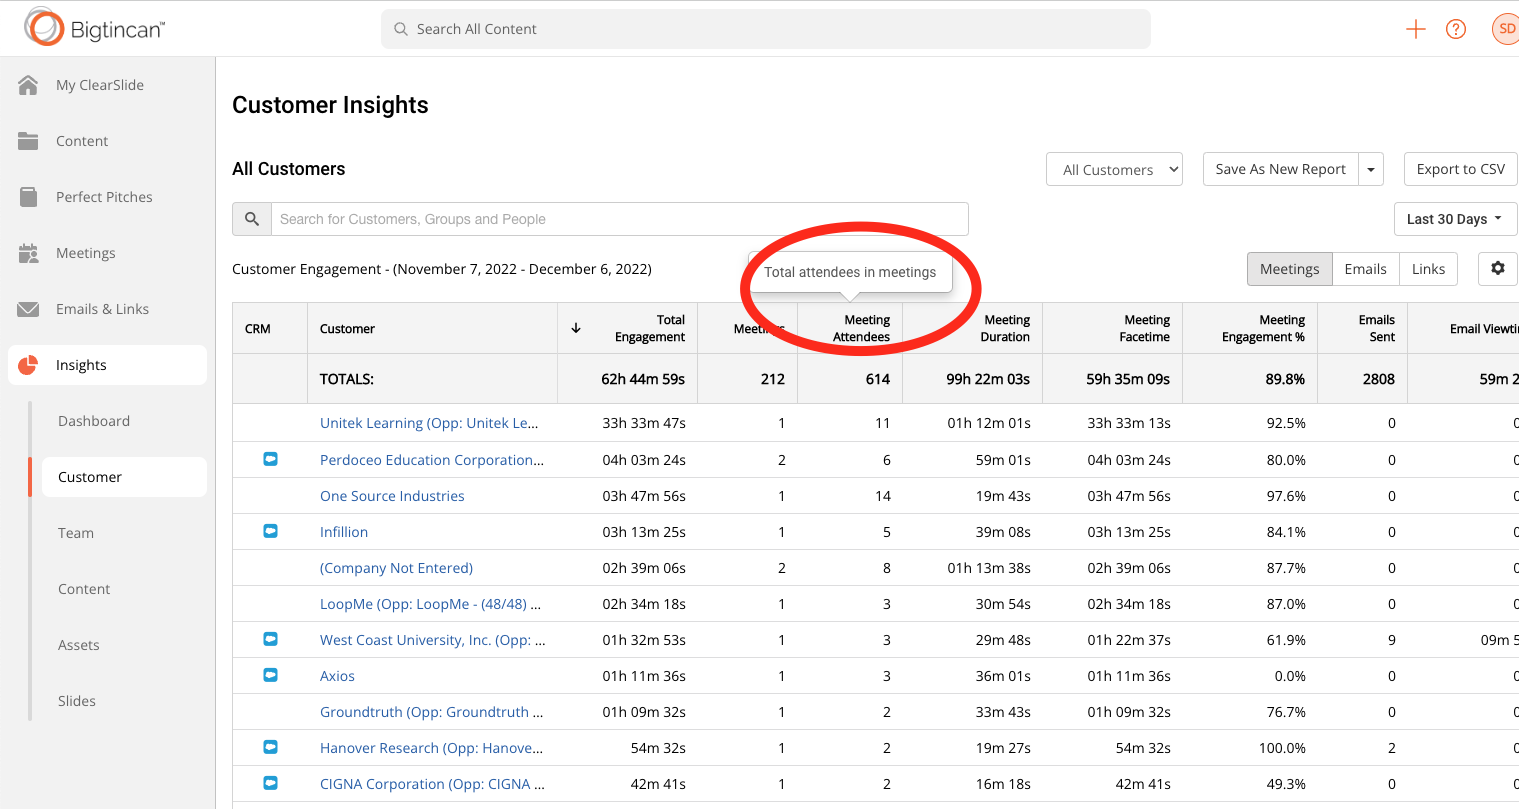Open One Source Industries link

[392, 496]
